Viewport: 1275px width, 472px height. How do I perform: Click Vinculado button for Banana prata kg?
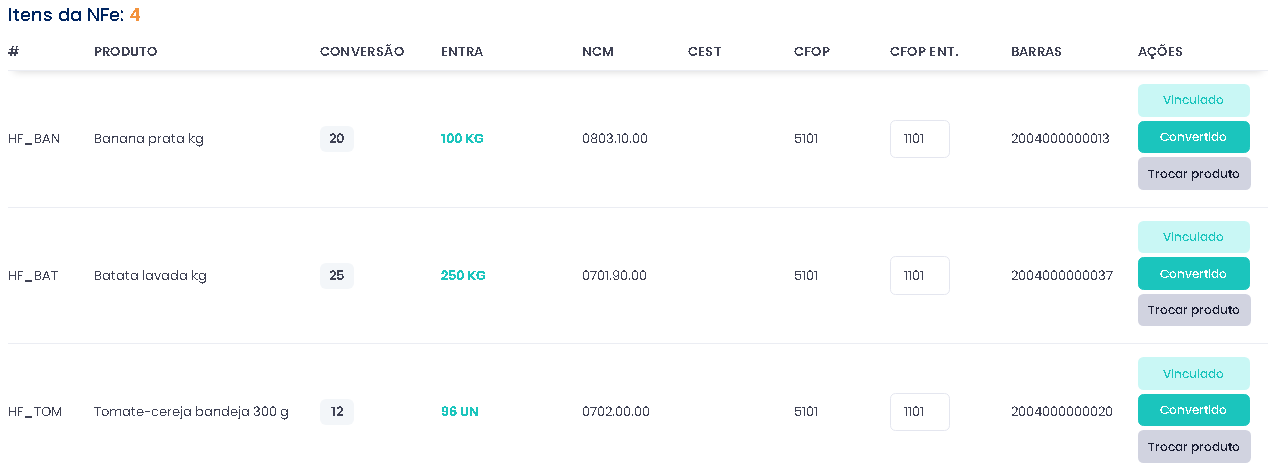coord(1193,100)
